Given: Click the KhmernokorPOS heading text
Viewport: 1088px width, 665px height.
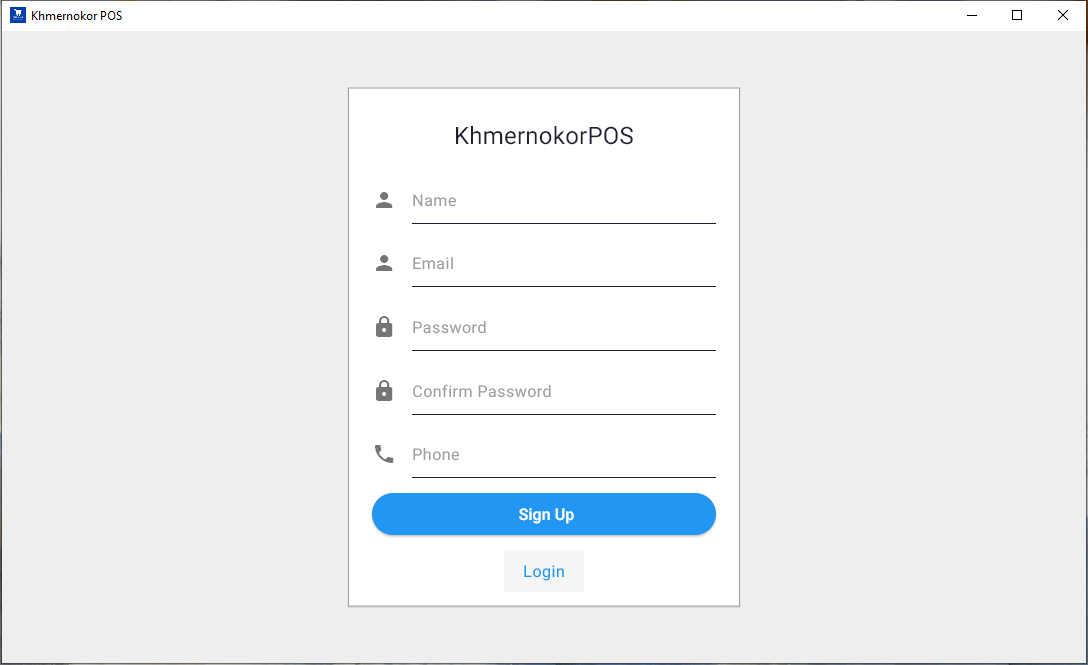Looking at the screenshot, I should point(544,136).
